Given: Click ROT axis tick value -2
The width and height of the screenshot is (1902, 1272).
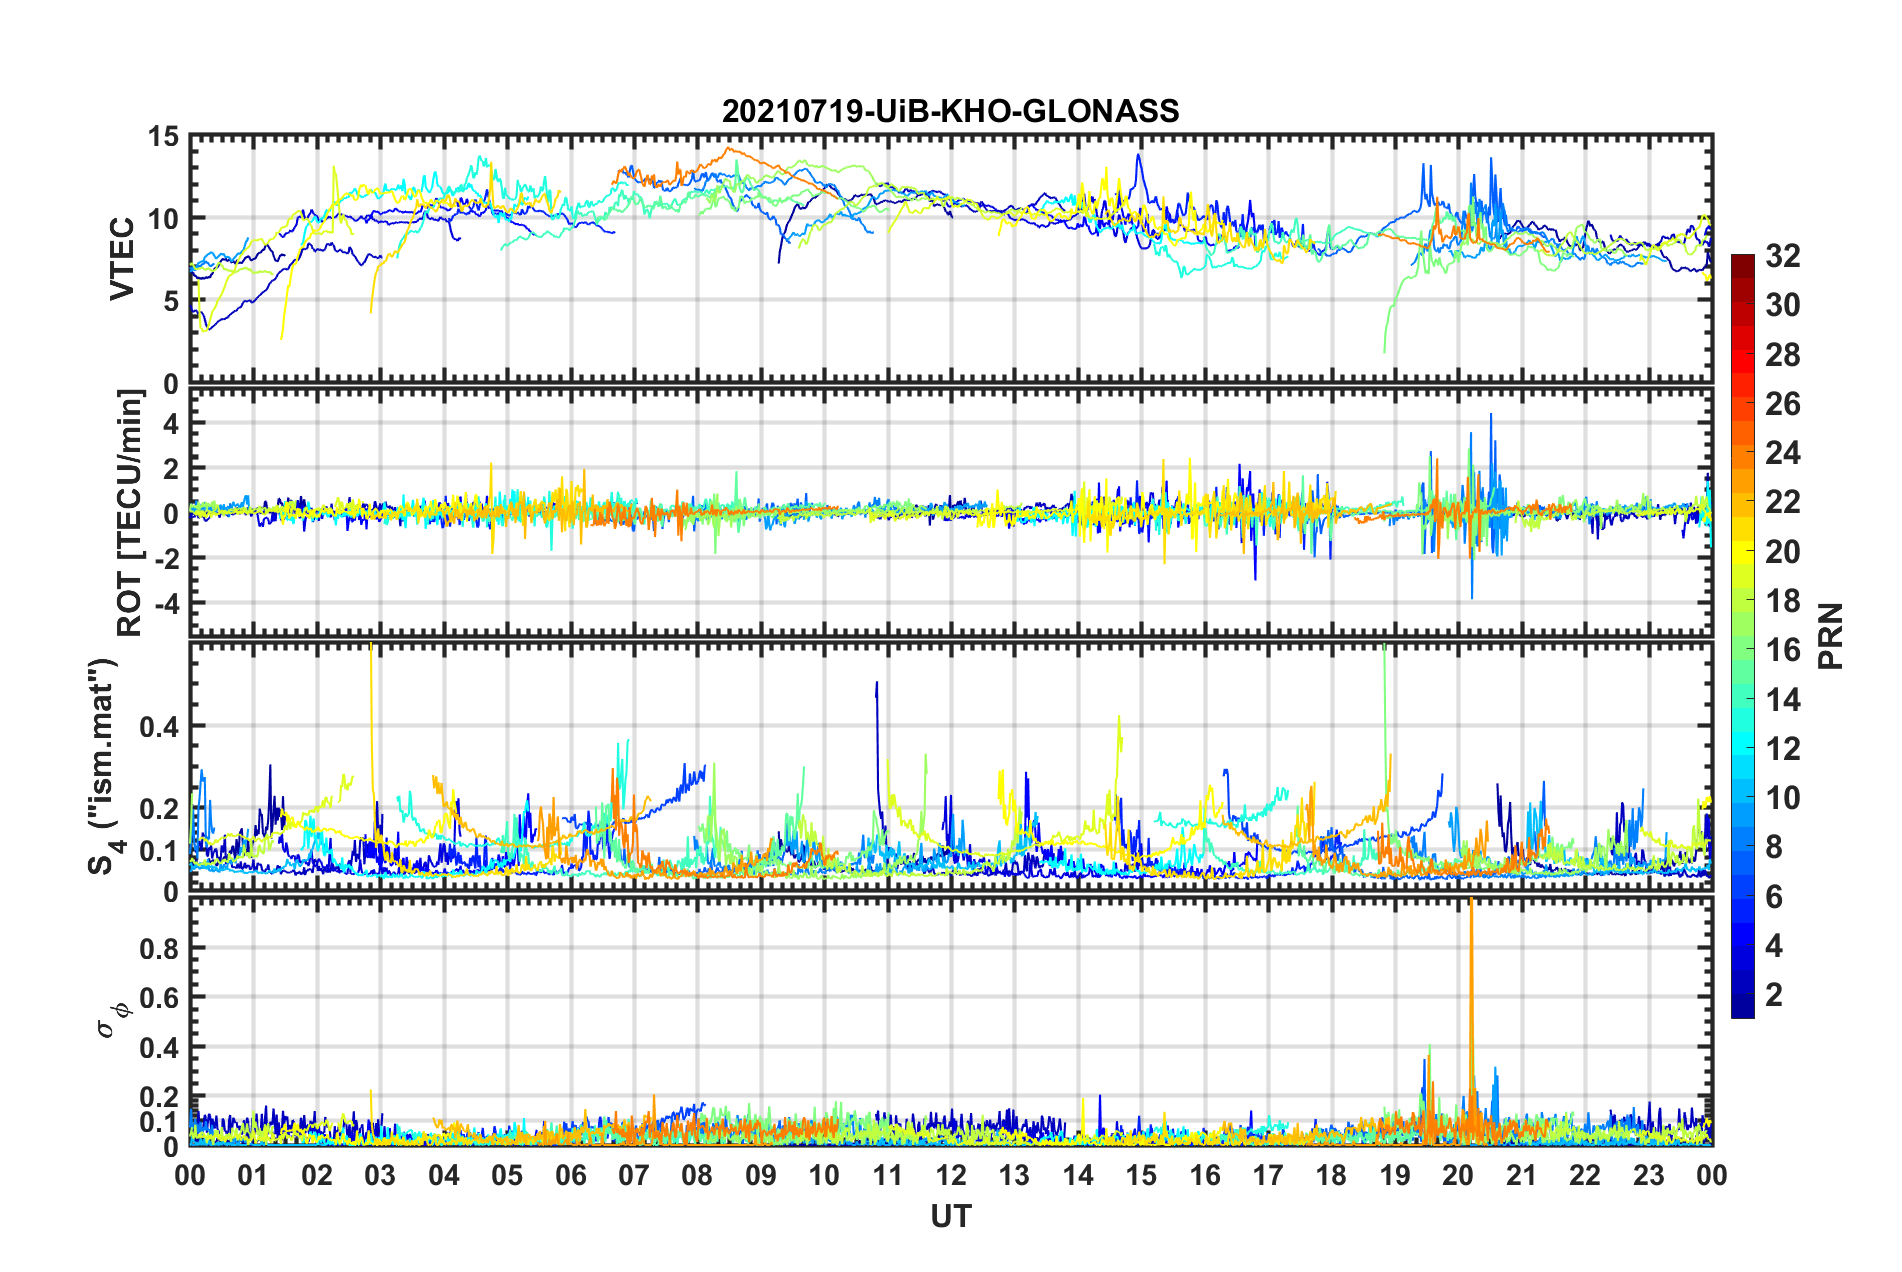Looking at the screenshot, I should (x=166, y=558).
